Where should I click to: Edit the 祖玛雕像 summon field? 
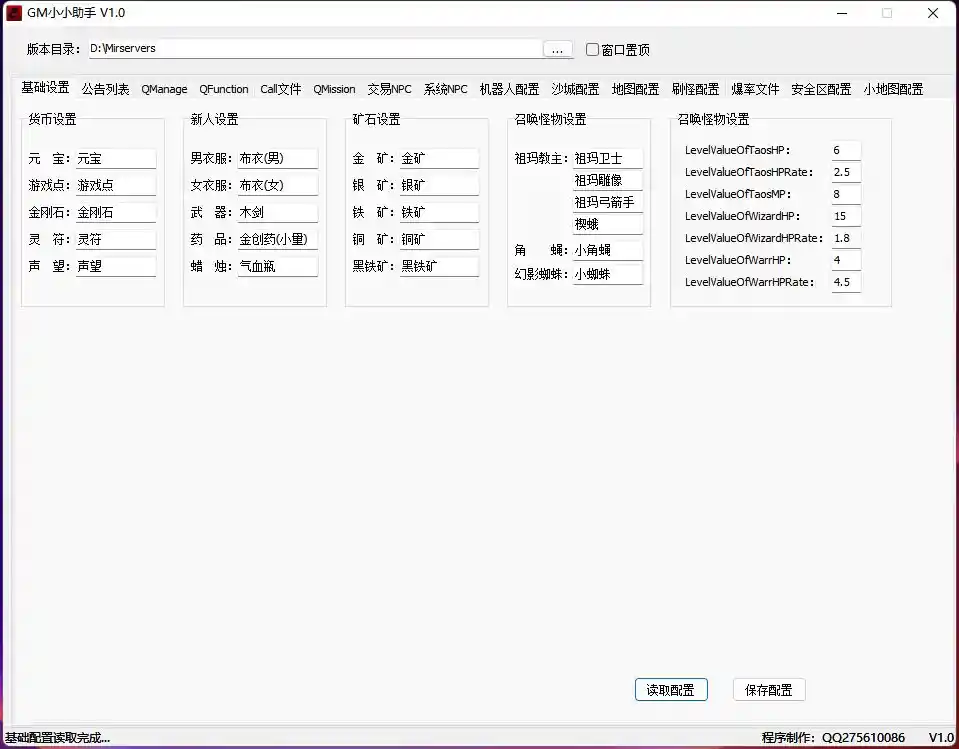coord(608,180)
